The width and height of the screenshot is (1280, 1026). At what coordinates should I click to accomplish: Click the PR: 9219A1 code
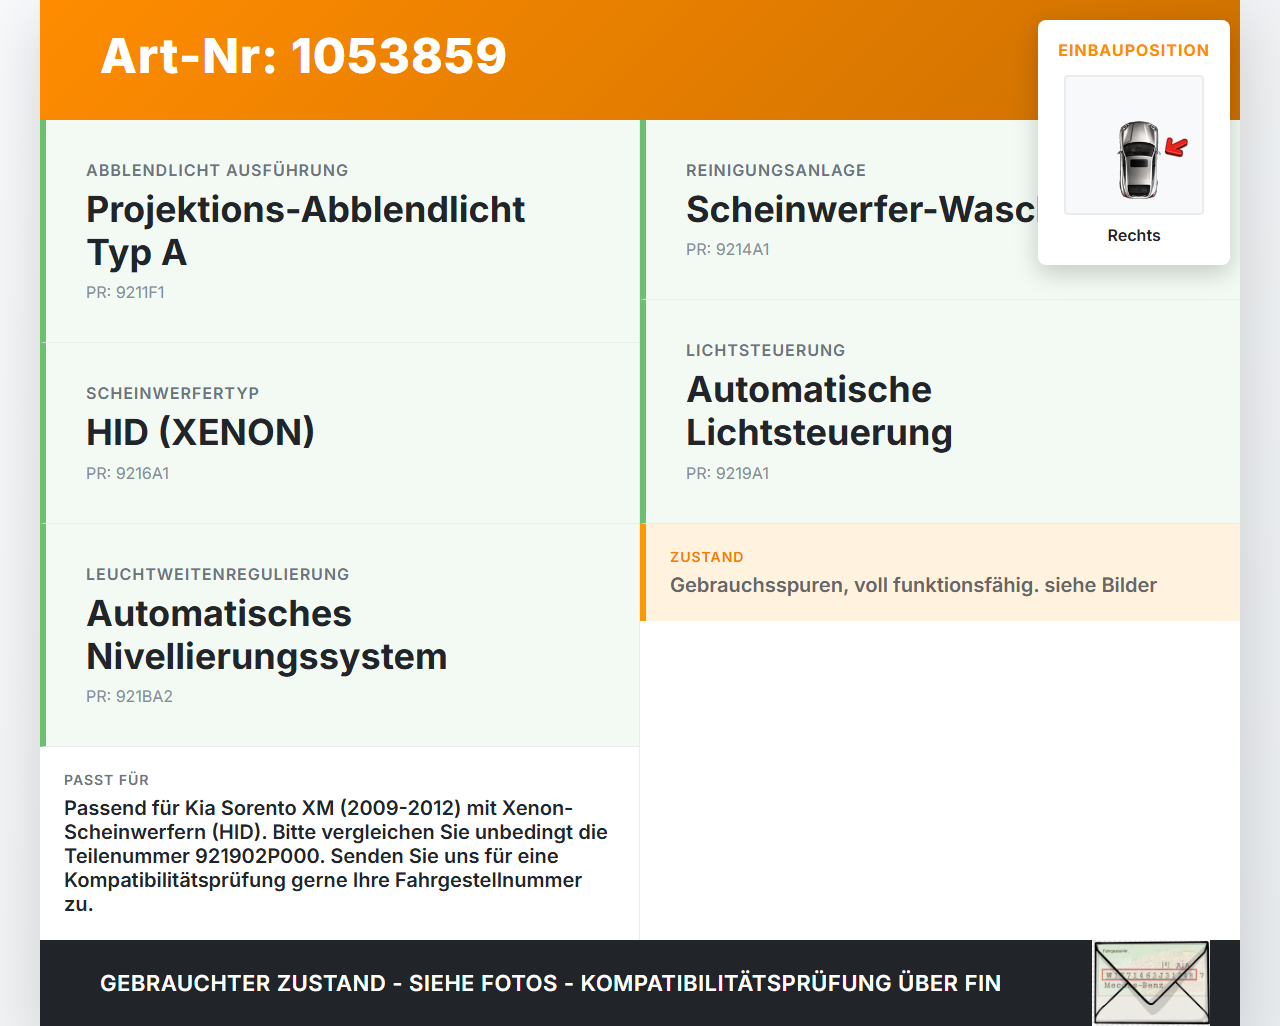coord(727,473)
